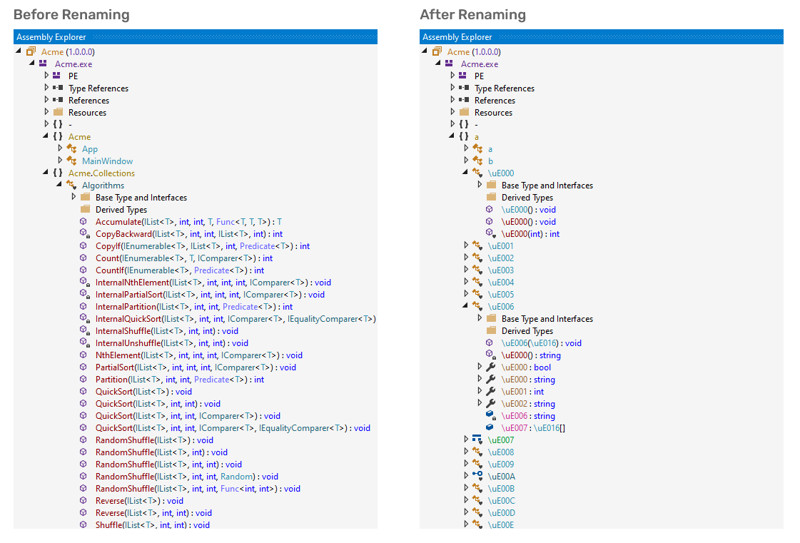Image resolution: width=800 pixels, height=543 pixels.
Task: Select InternalPartialSort method
Action: (210, 294)
